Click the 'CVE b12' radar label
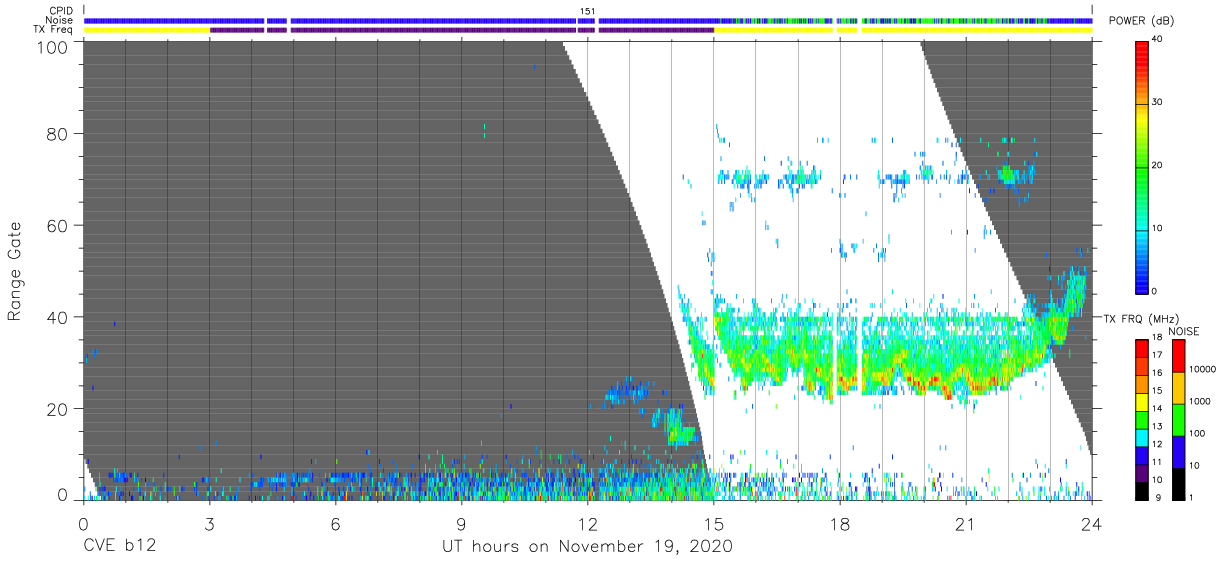Viewport: 1228px width, 567px height. [x=119, y=546]
